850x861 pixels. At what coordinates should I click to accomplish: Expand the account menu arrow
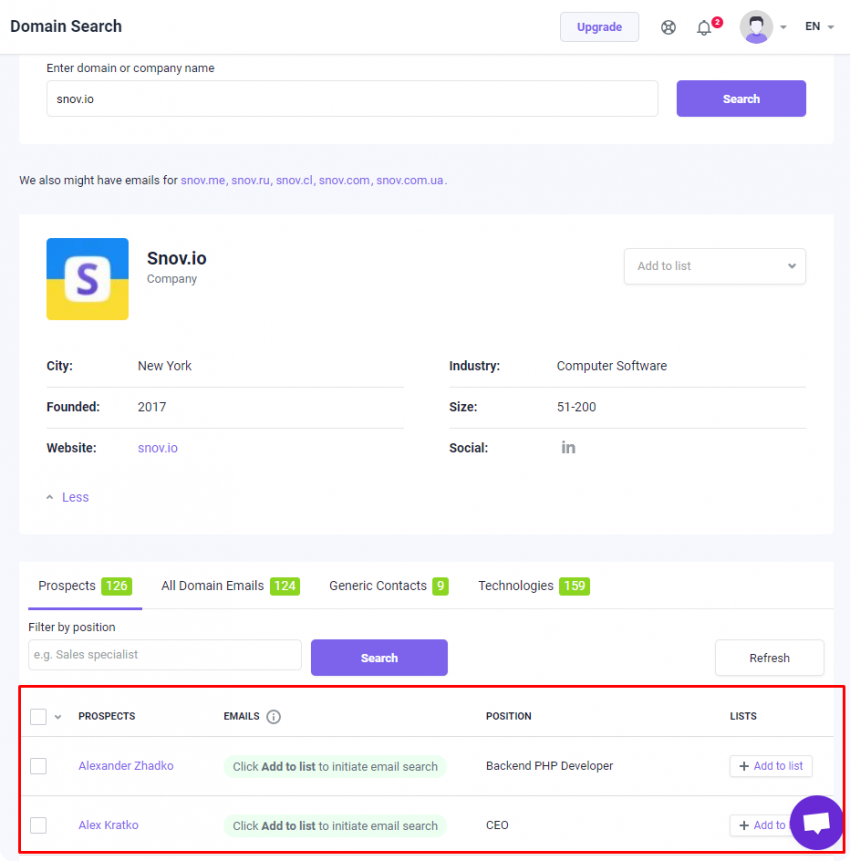pyautogui.click(x=784, y=27)
